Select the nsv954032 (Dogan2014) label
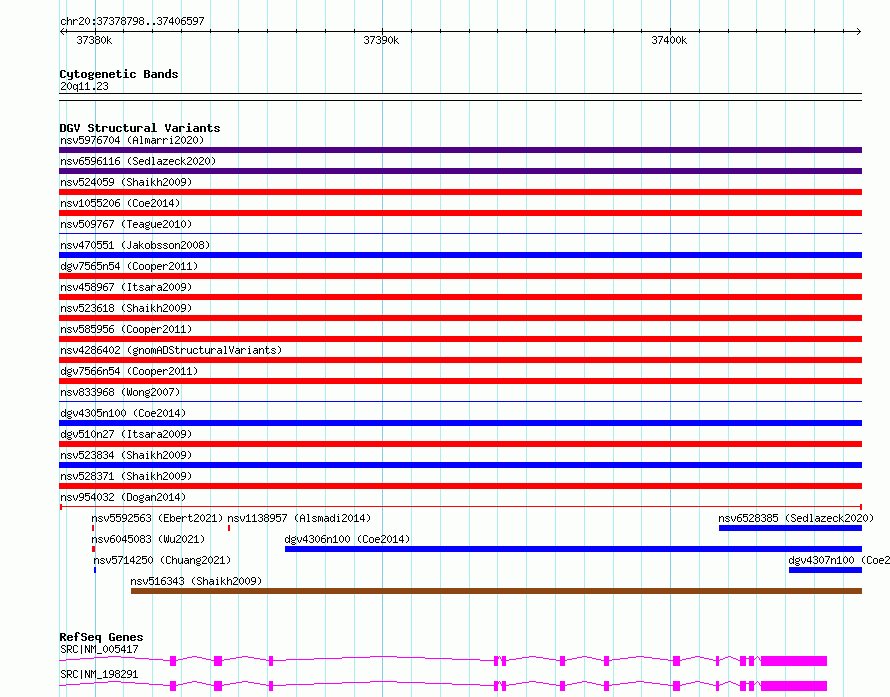This screenshot has height=697, width=890. coord(123,497)
